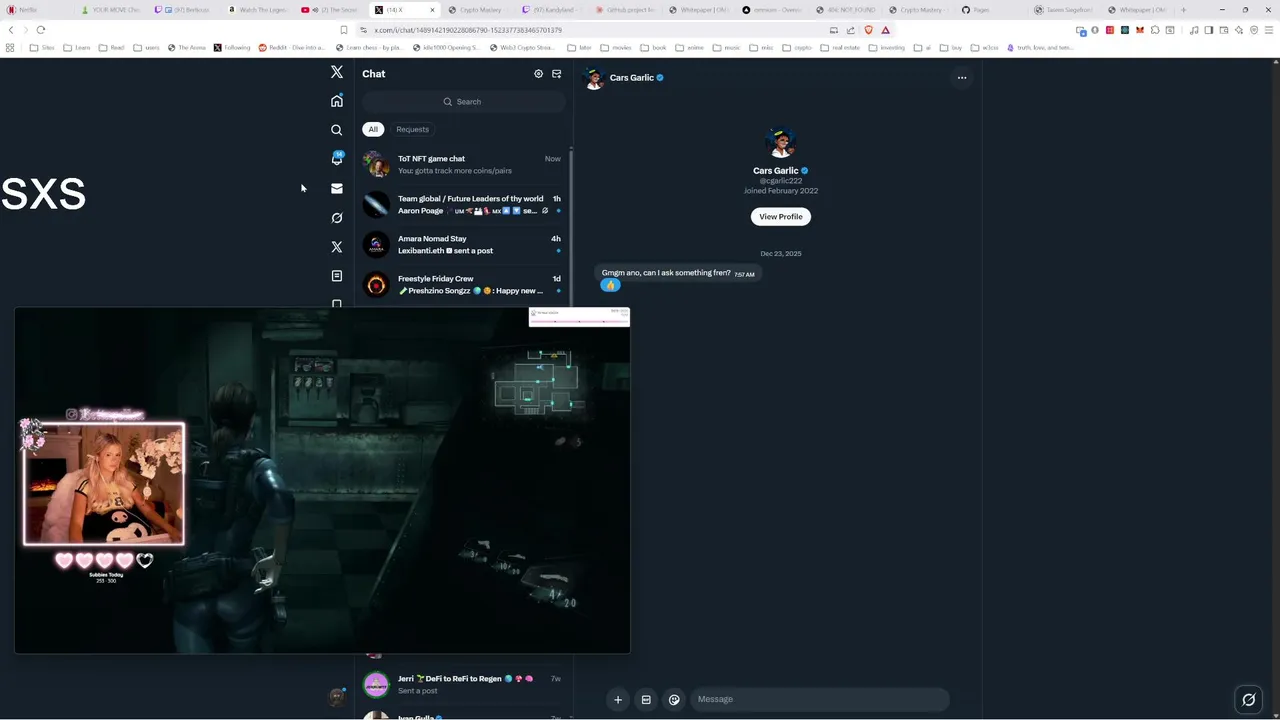Reload the page

[40, 30]
